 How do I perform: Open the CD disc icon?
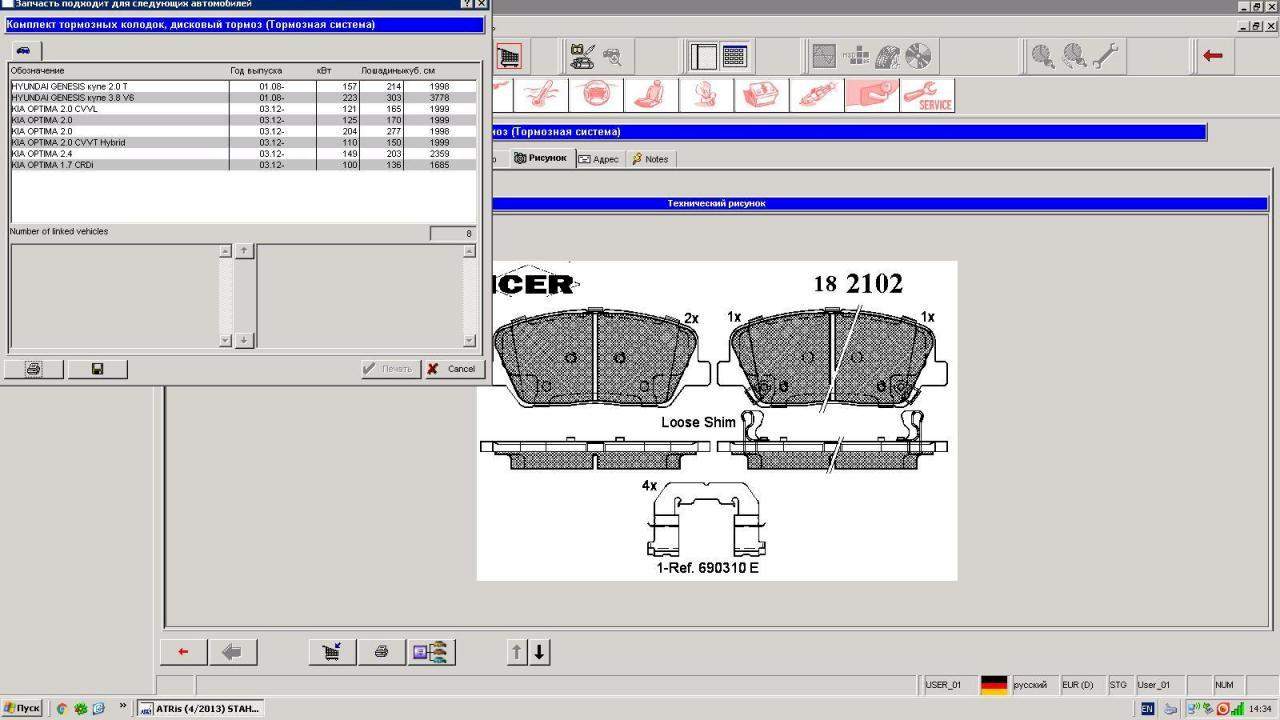click(918, 56)
